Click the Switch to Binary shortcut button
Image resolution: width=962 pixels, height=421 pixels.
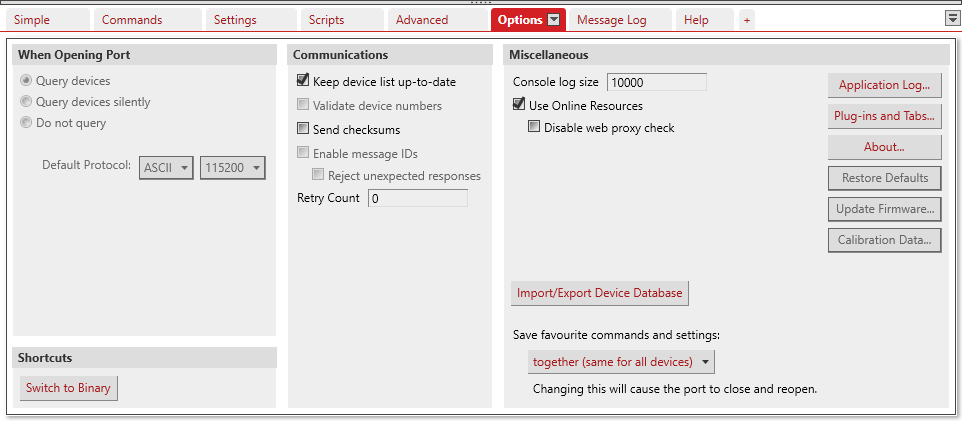pyautogui.click(x=68, y=388)
